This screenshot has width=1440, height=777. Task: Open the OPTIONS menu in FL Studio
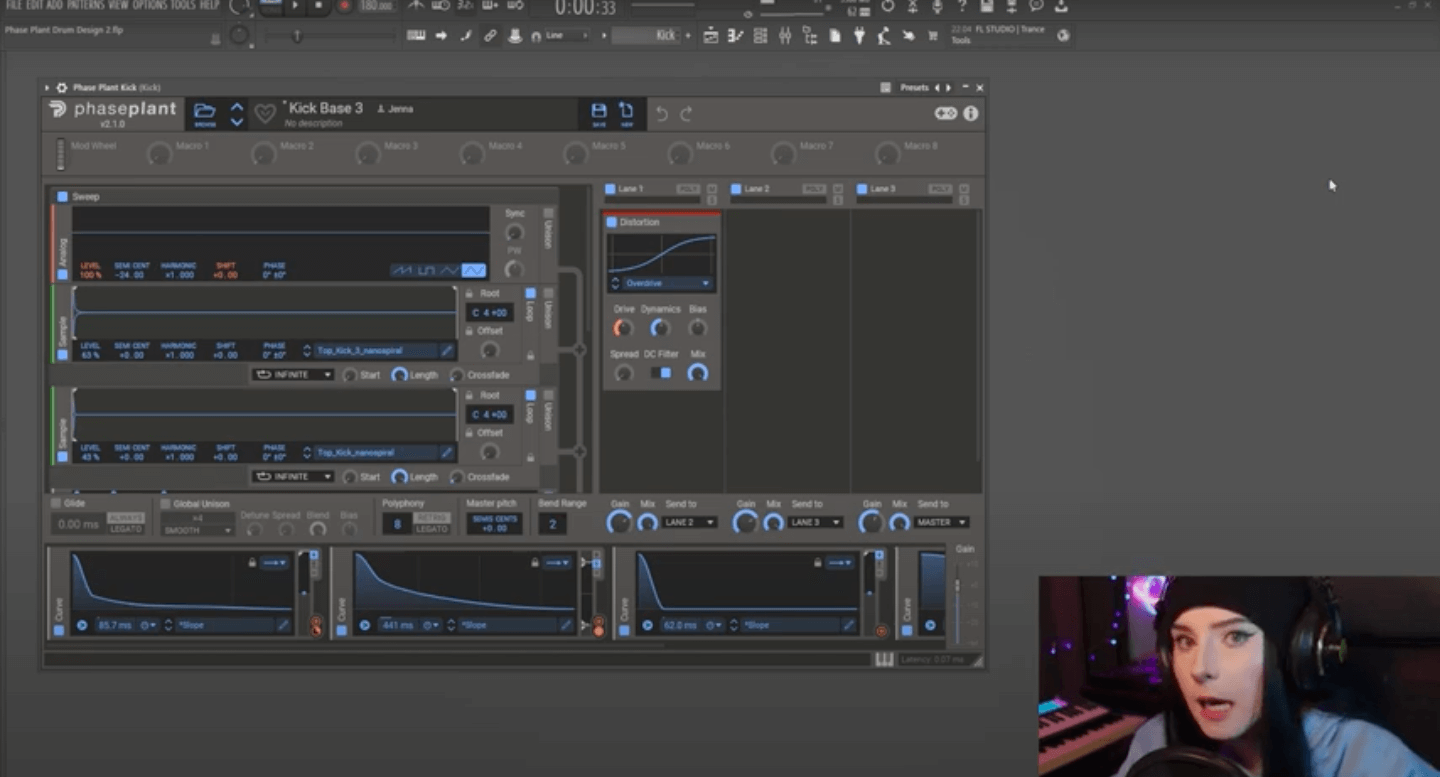tap(150, 5)
